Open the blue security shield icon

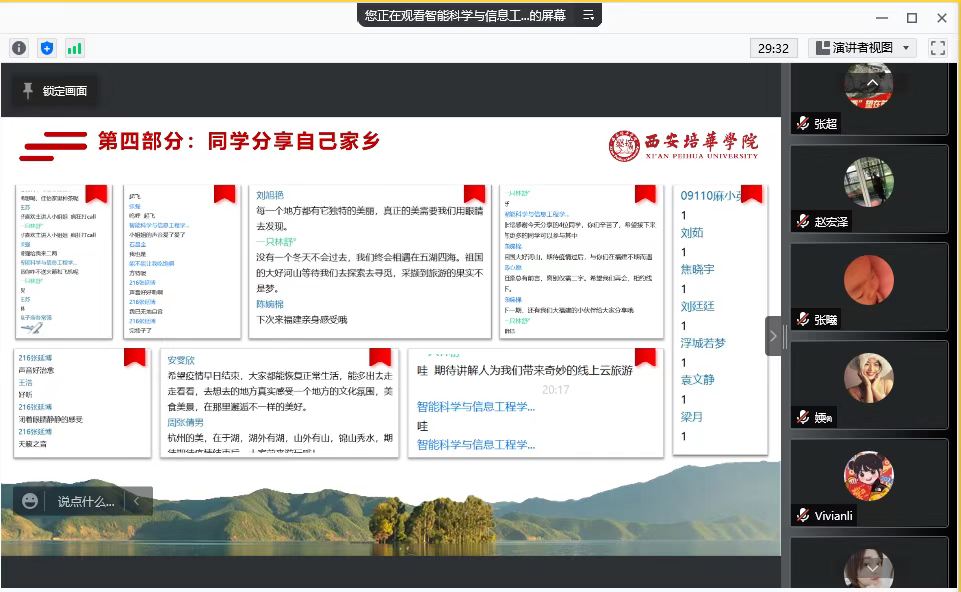tap(47, 48)
